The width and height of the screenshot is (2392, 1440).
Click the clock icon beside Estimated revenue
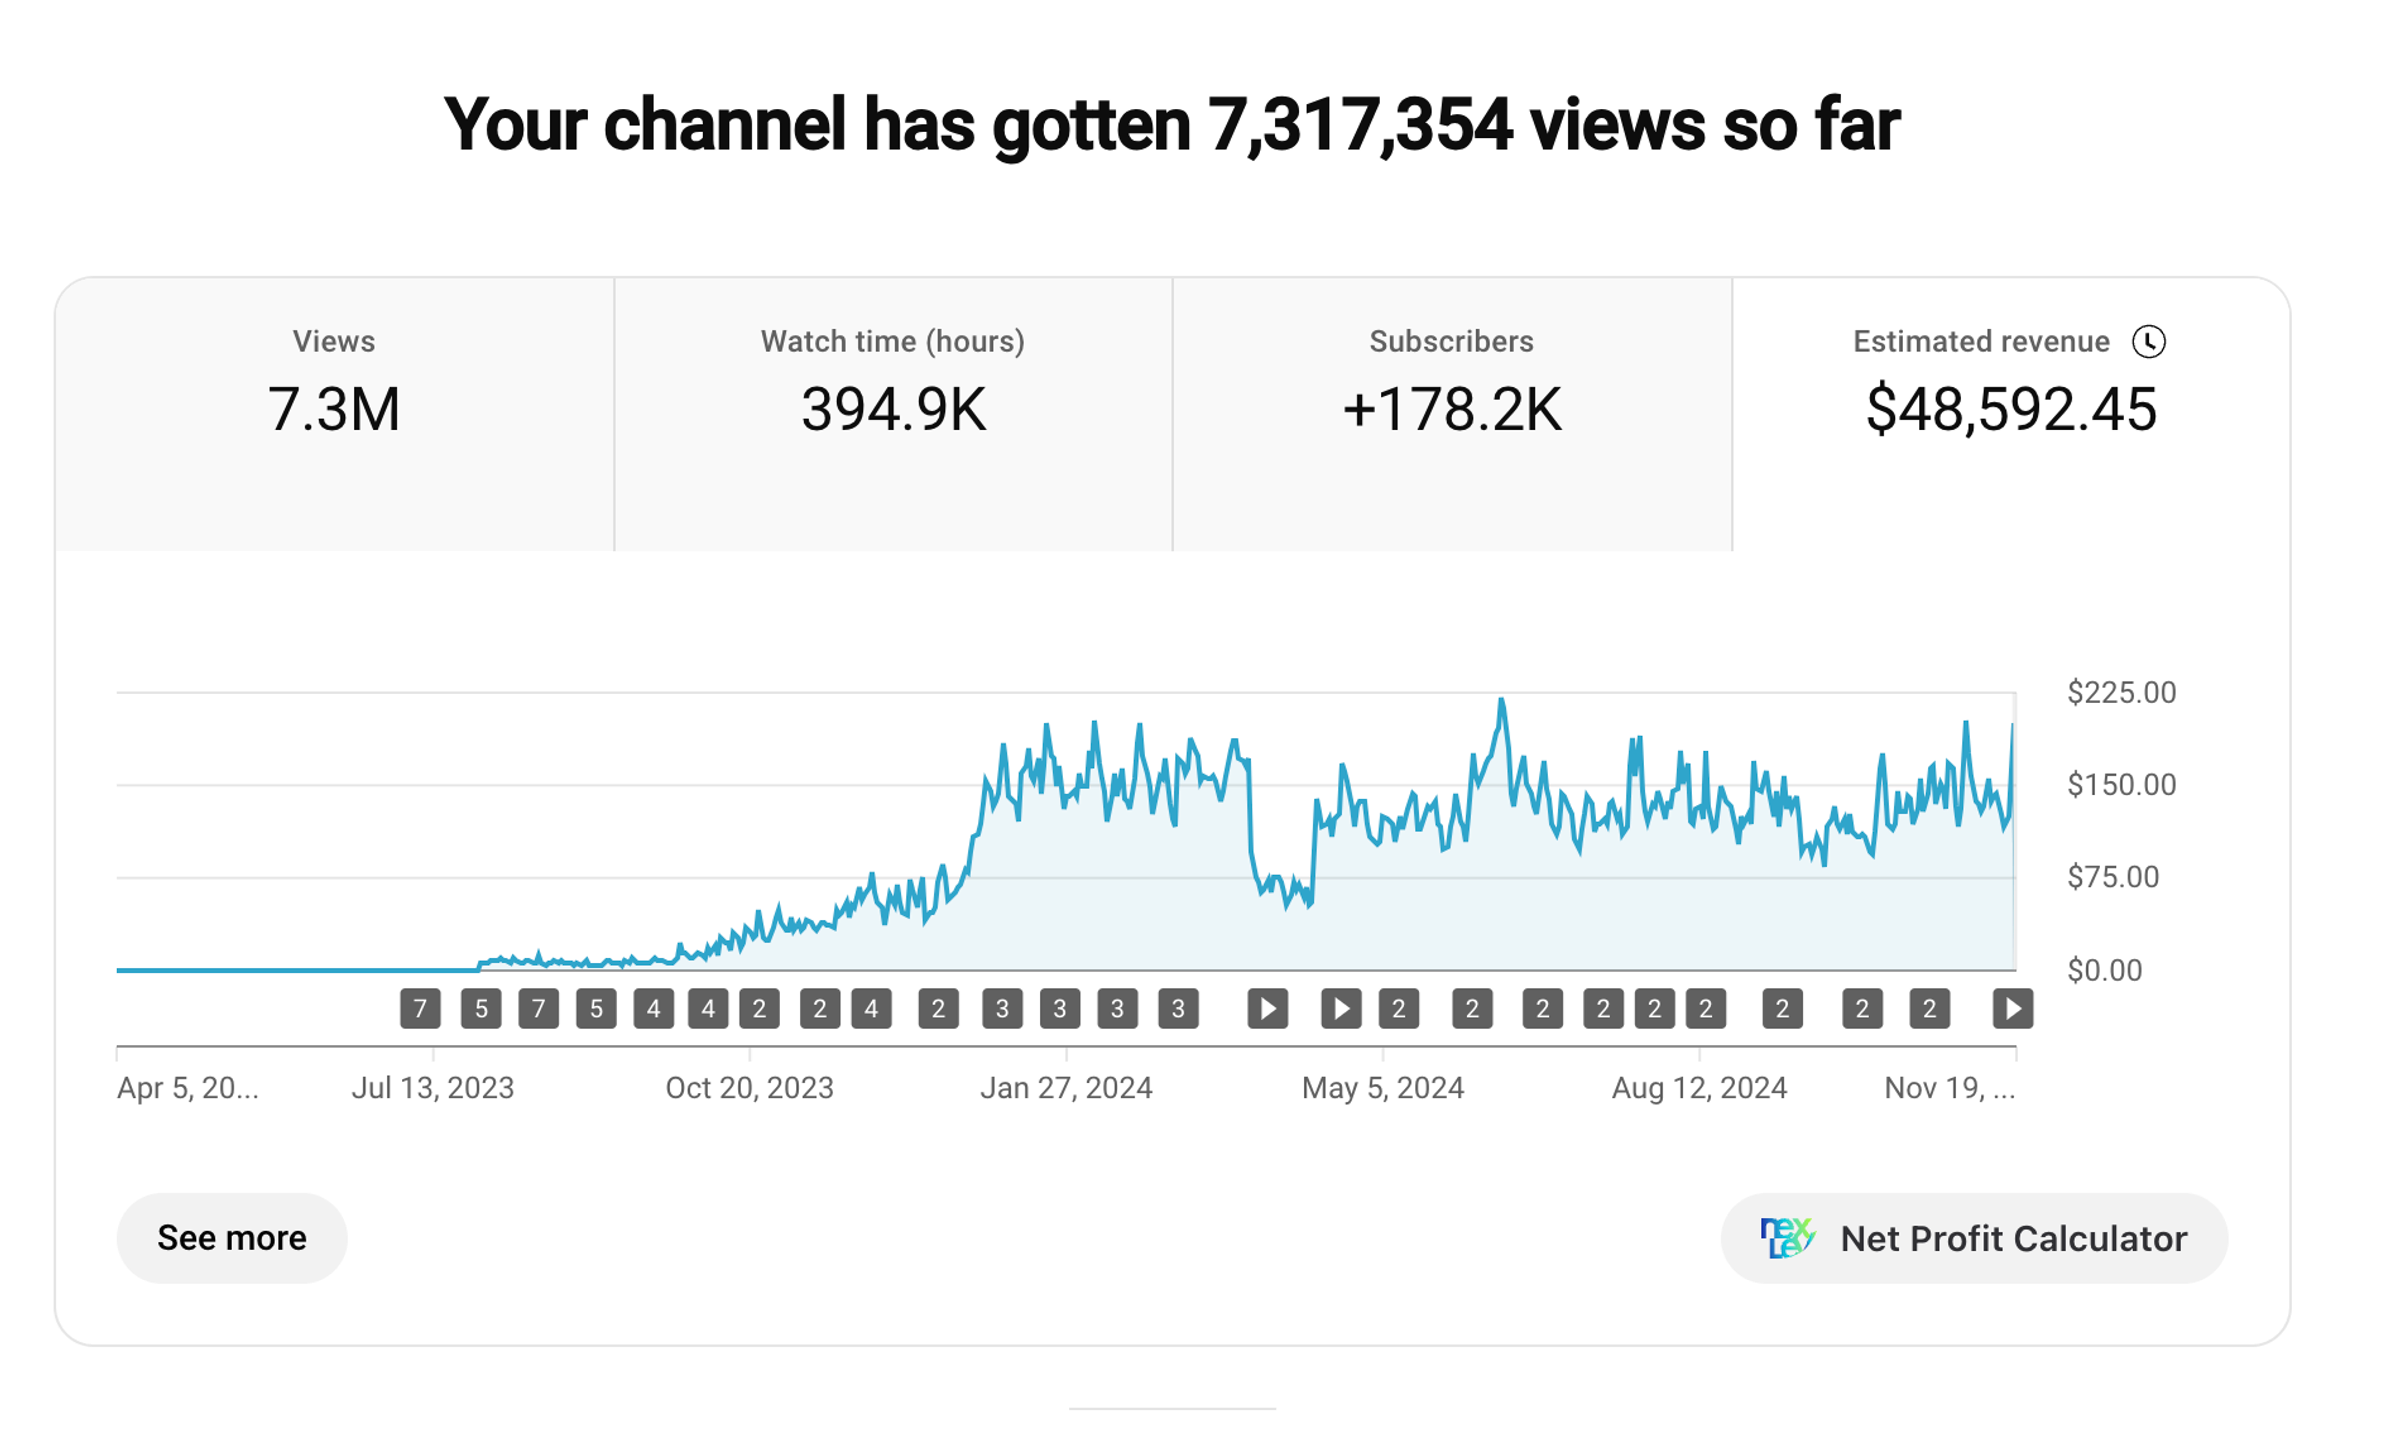(x=2148, y=342)
